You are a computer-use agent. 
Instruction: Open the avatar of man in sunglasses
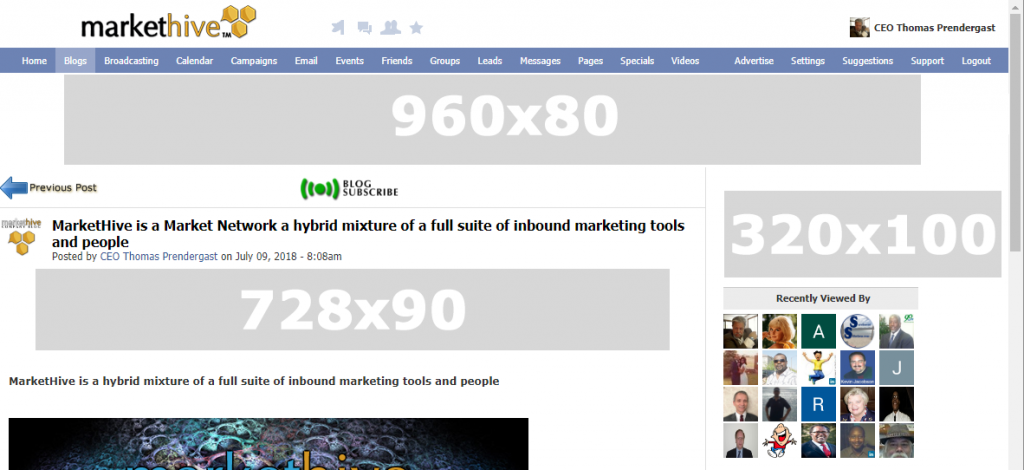pos(779,368)
